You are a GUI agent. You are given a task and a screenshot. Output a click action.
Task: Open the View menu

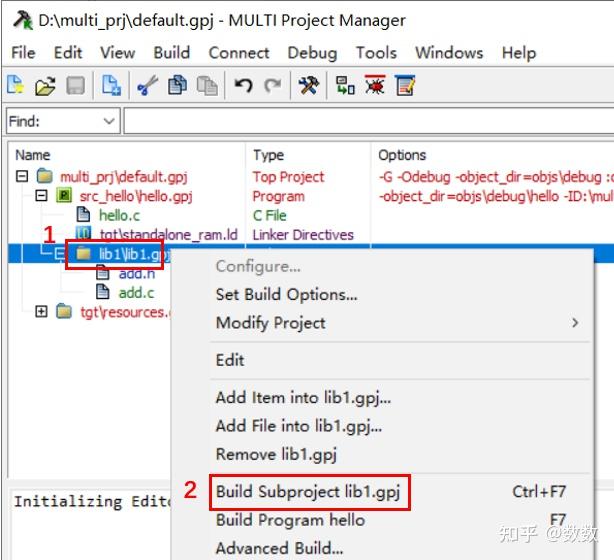click(117, 52)
